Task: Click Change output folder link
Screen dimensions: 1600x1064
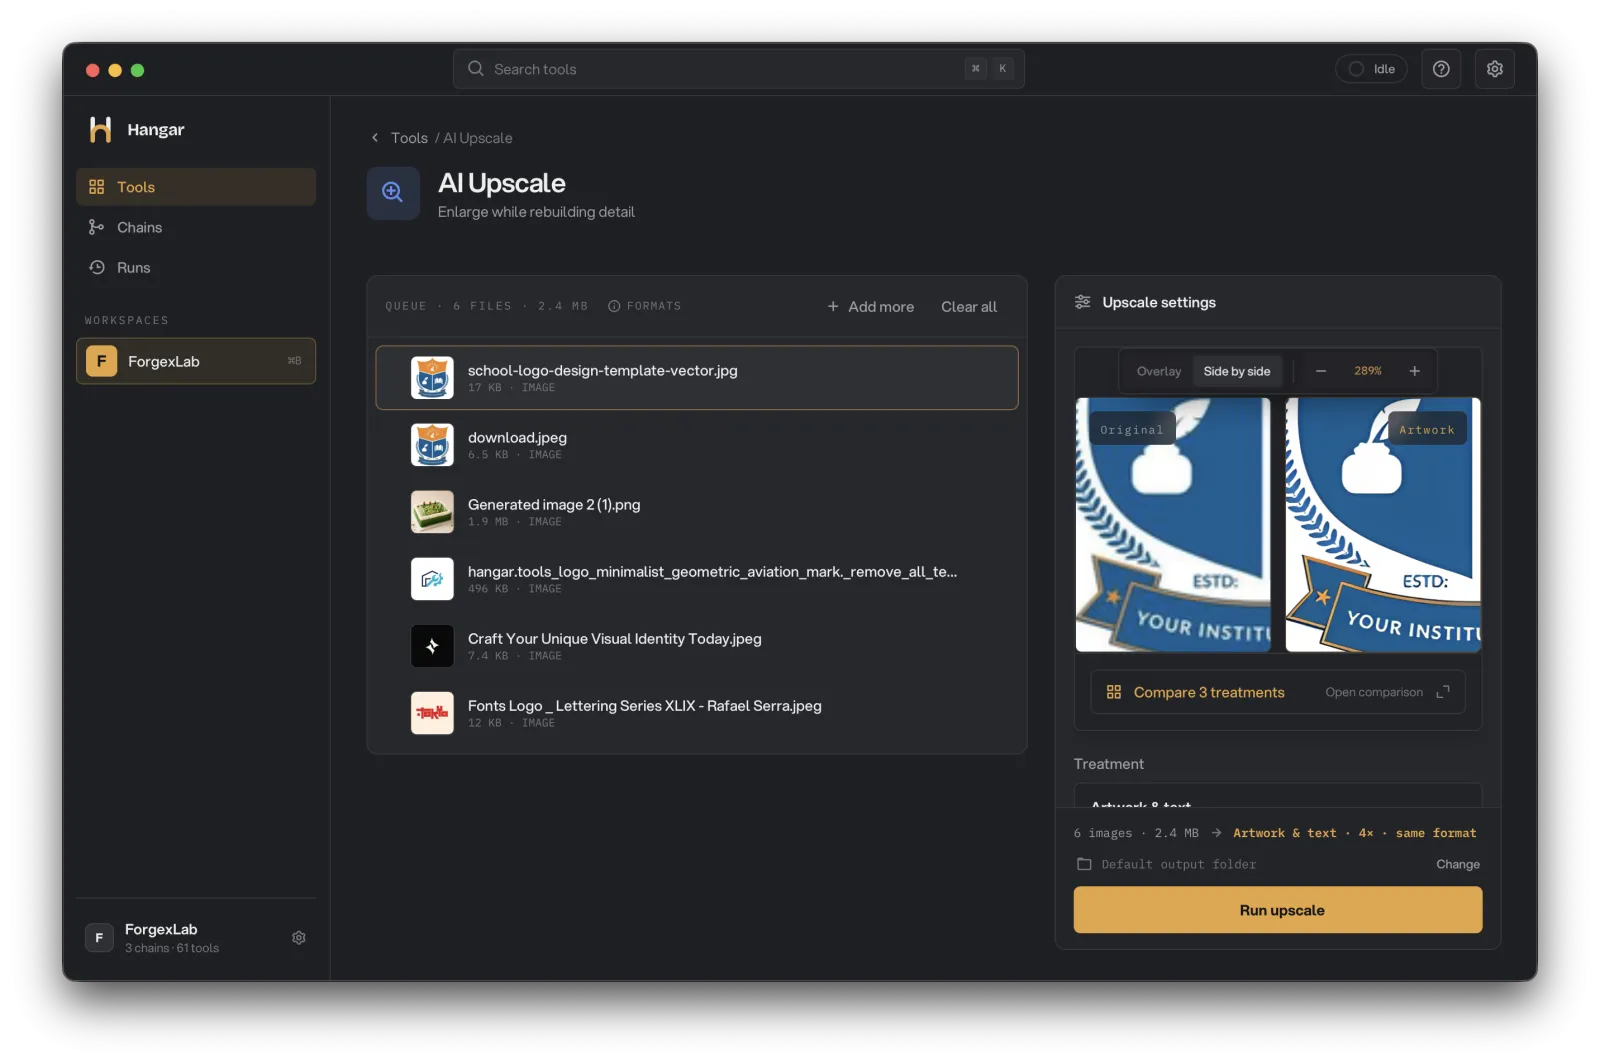Action: coord(1458,864)
